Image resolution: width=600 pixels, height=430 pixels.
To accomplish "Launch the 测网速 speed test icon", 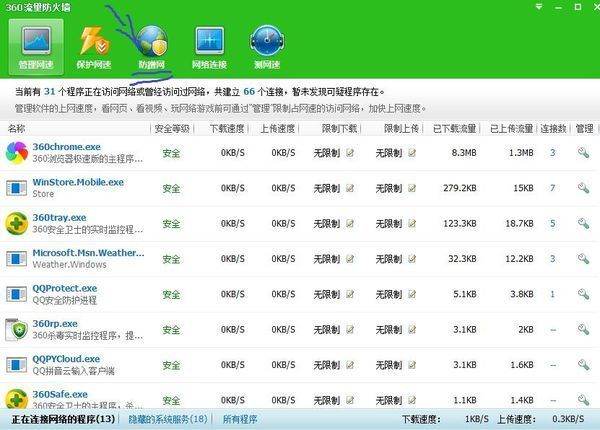I will tap(267, 45).
